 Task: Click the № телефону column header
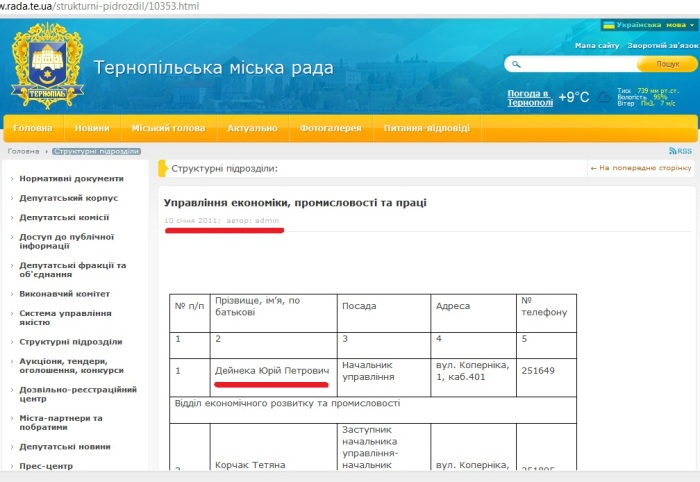(x=546, y=313)
